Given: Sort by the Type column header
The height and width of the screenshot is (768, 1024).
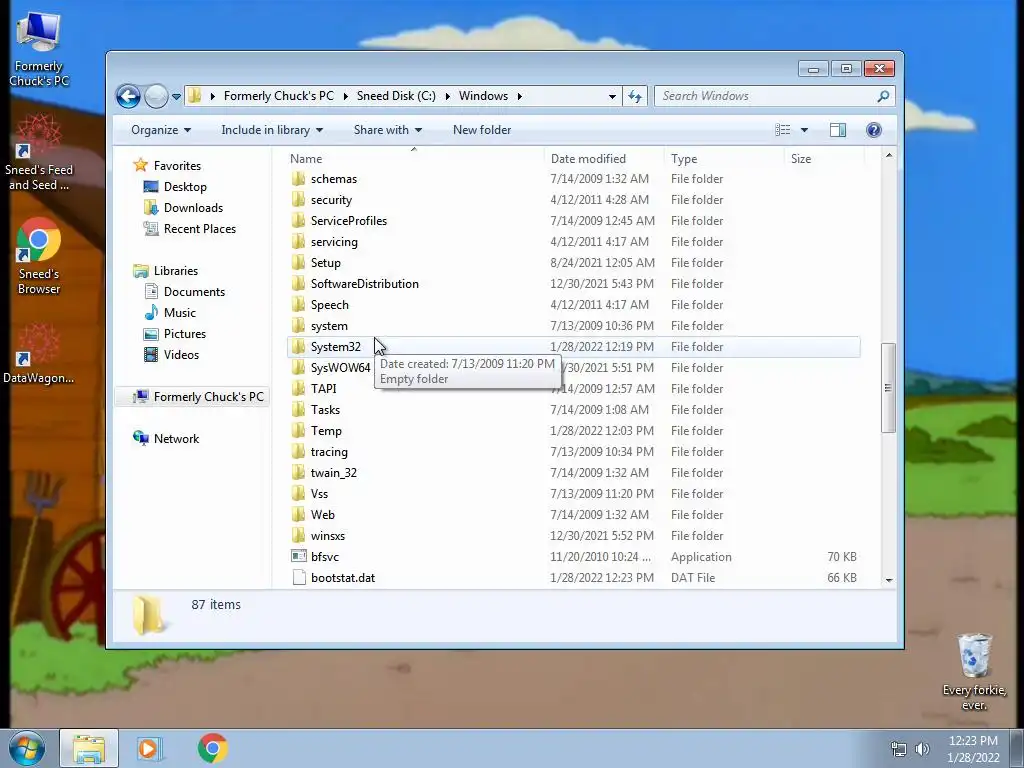Looking at the screenshot, I should (x=724, y=159).
